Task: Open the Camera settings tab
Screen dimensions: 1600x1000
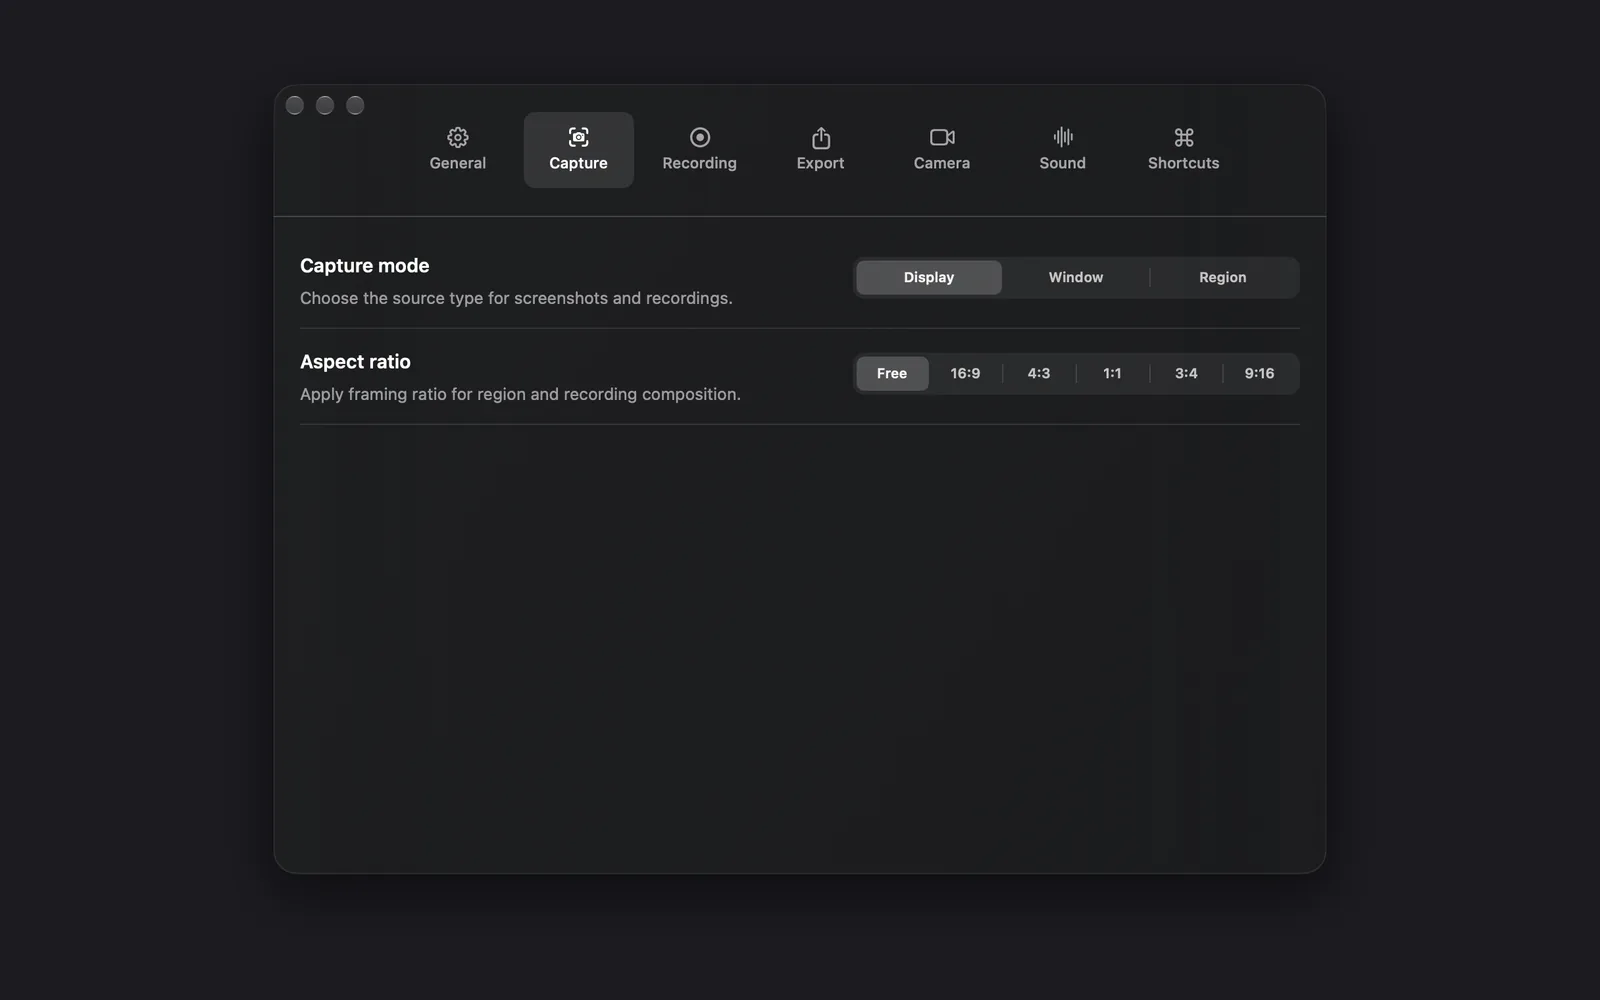Action: (941, 149)
